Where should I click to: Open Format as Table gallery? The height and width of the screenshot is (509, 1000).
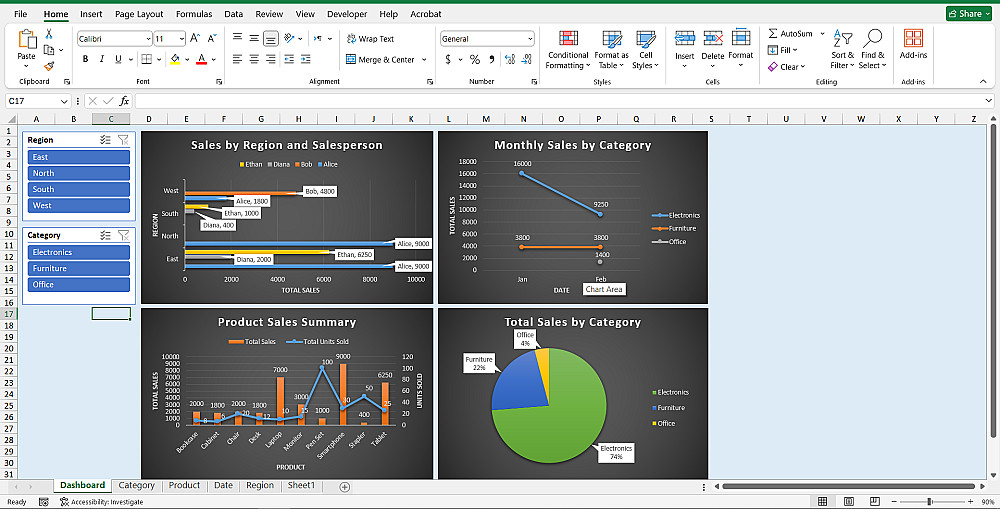(611, 50)
